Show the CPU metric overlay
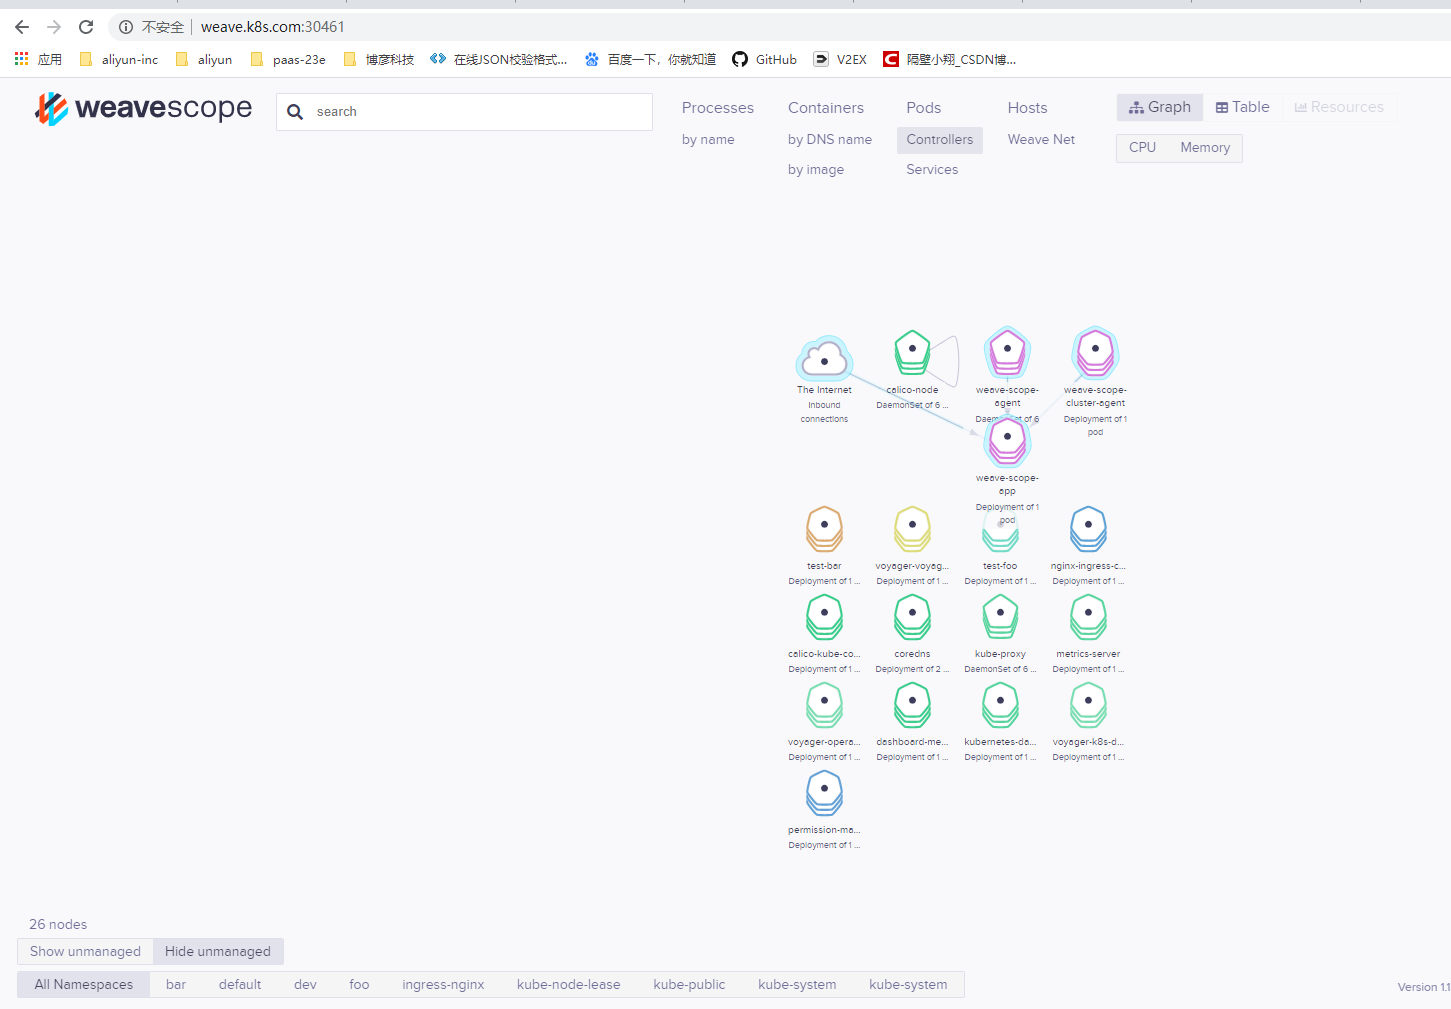This screenshot has width=1451, height=1009. click(1142, 148)
